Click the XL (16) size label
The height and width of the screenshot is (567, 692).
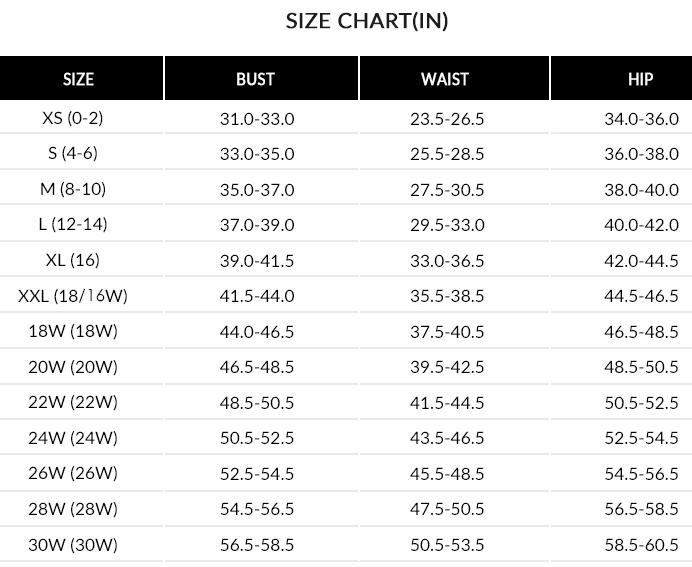pos(73,260)
